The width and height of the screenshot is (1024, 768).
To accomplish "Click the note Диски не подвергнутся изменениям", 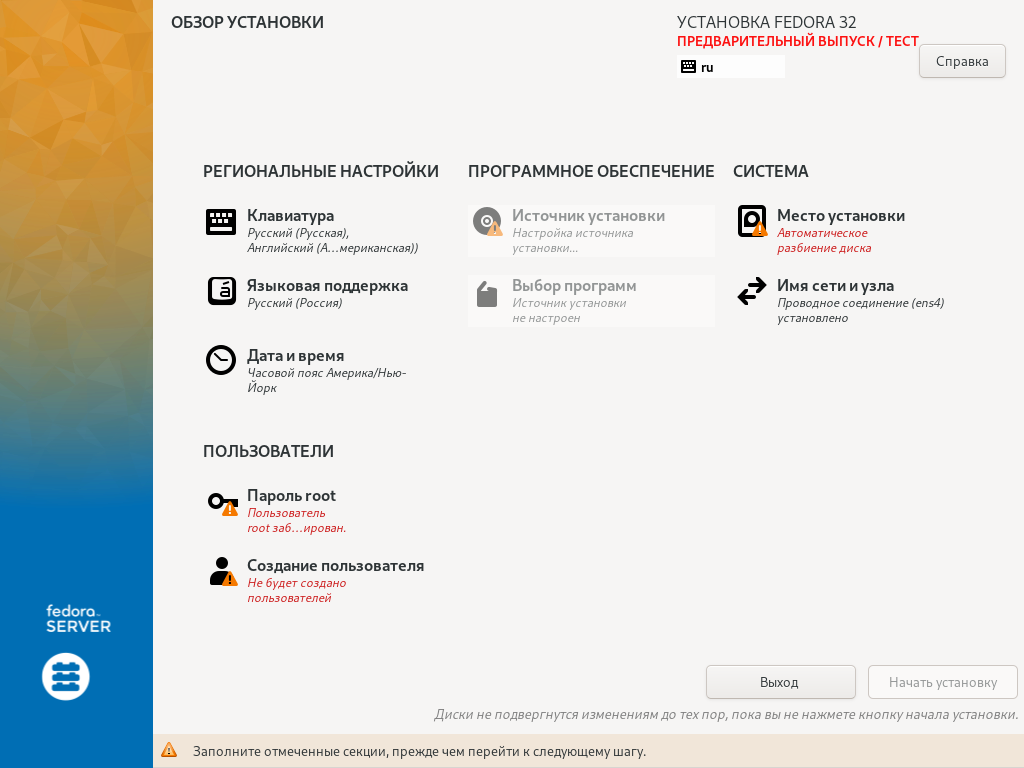I will [726, 714].
